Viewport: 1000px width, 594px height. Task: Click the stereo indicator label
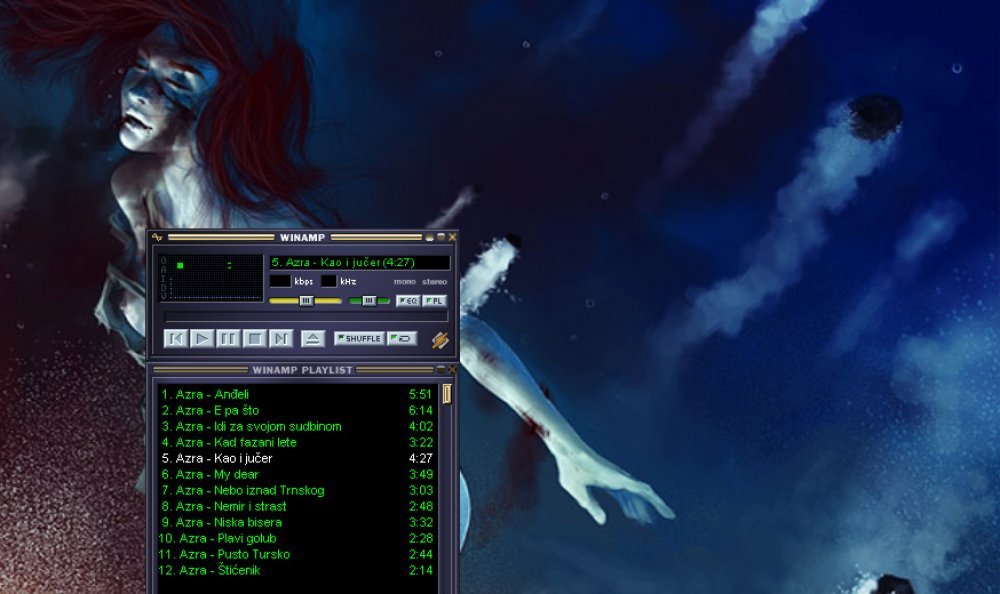tap(434, 281)
